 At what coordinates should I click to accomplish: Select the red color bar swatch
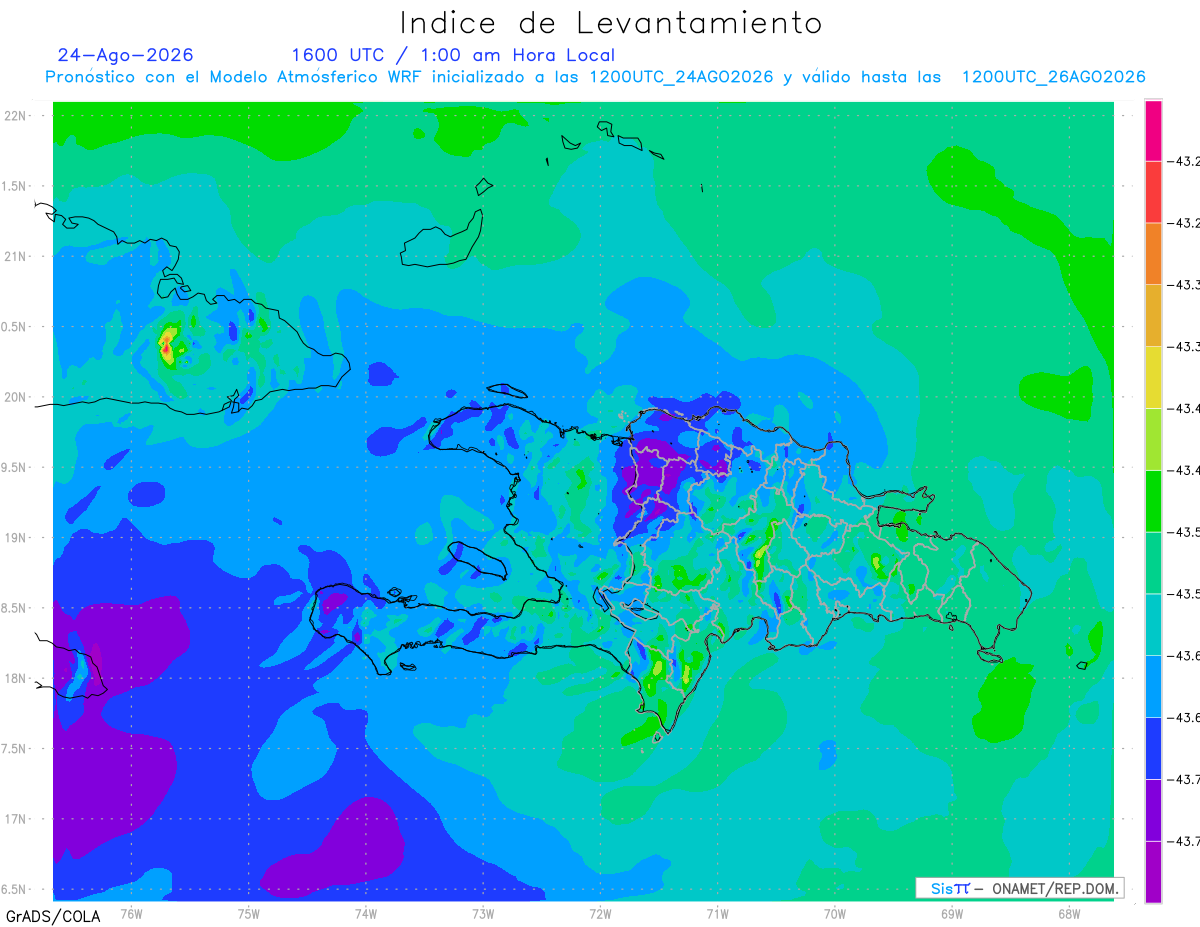tap(1153, 192)
